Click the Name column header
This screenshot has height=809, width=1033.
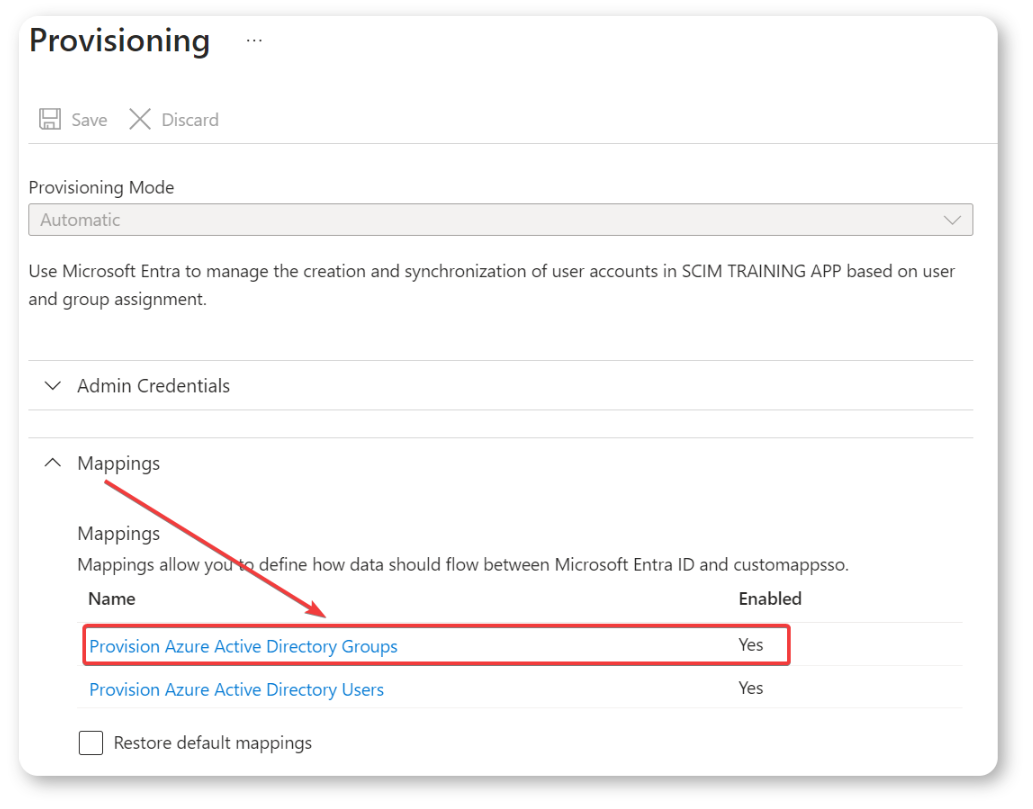111,599
